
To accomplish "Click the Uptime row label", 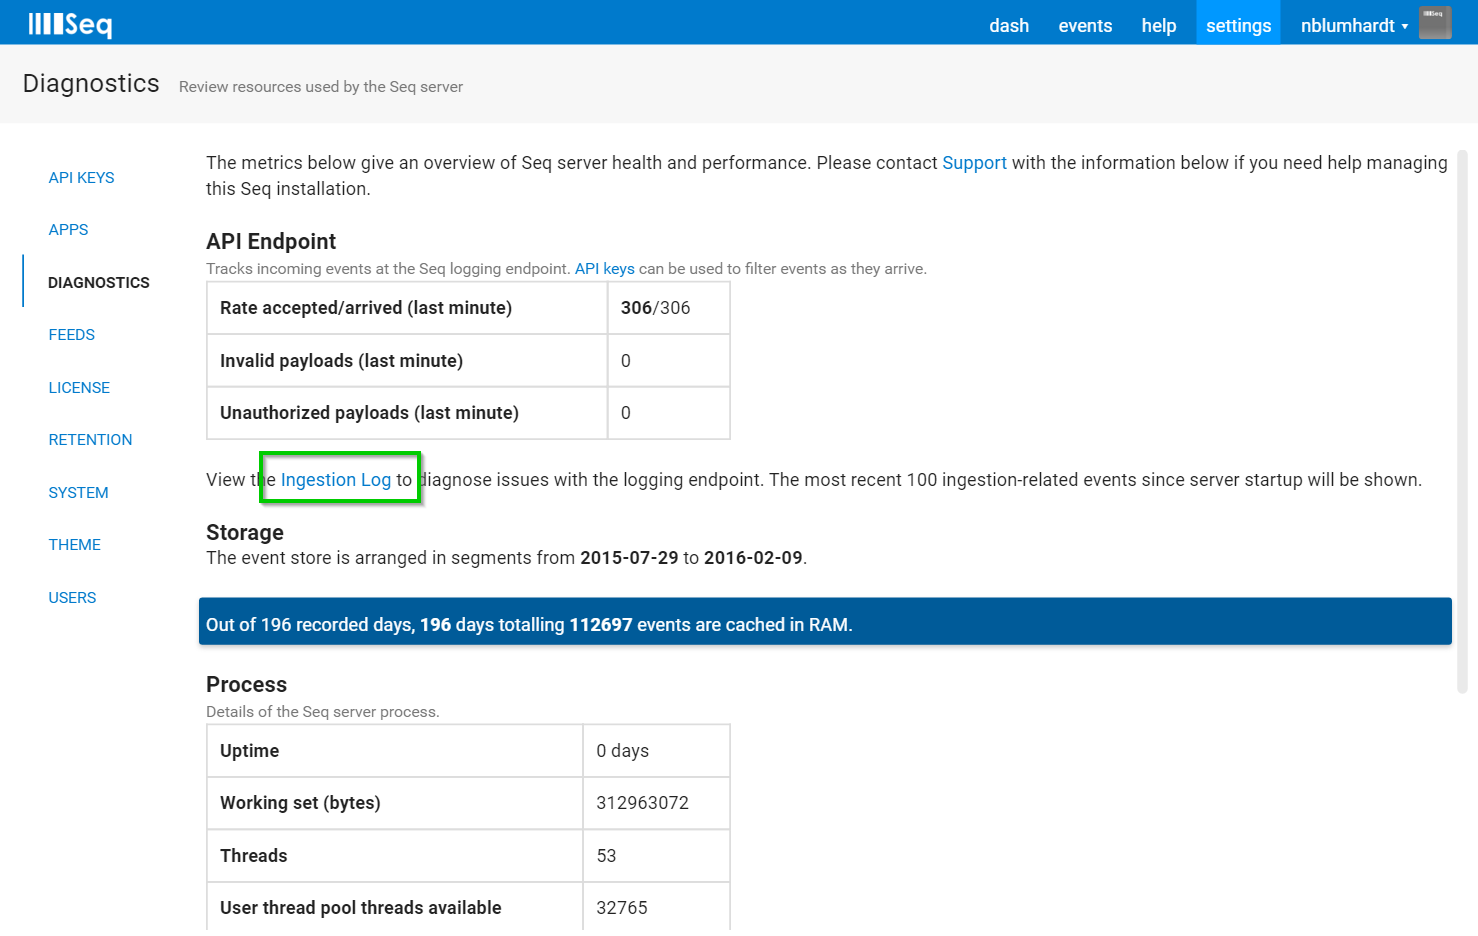I will pos(249,751).
